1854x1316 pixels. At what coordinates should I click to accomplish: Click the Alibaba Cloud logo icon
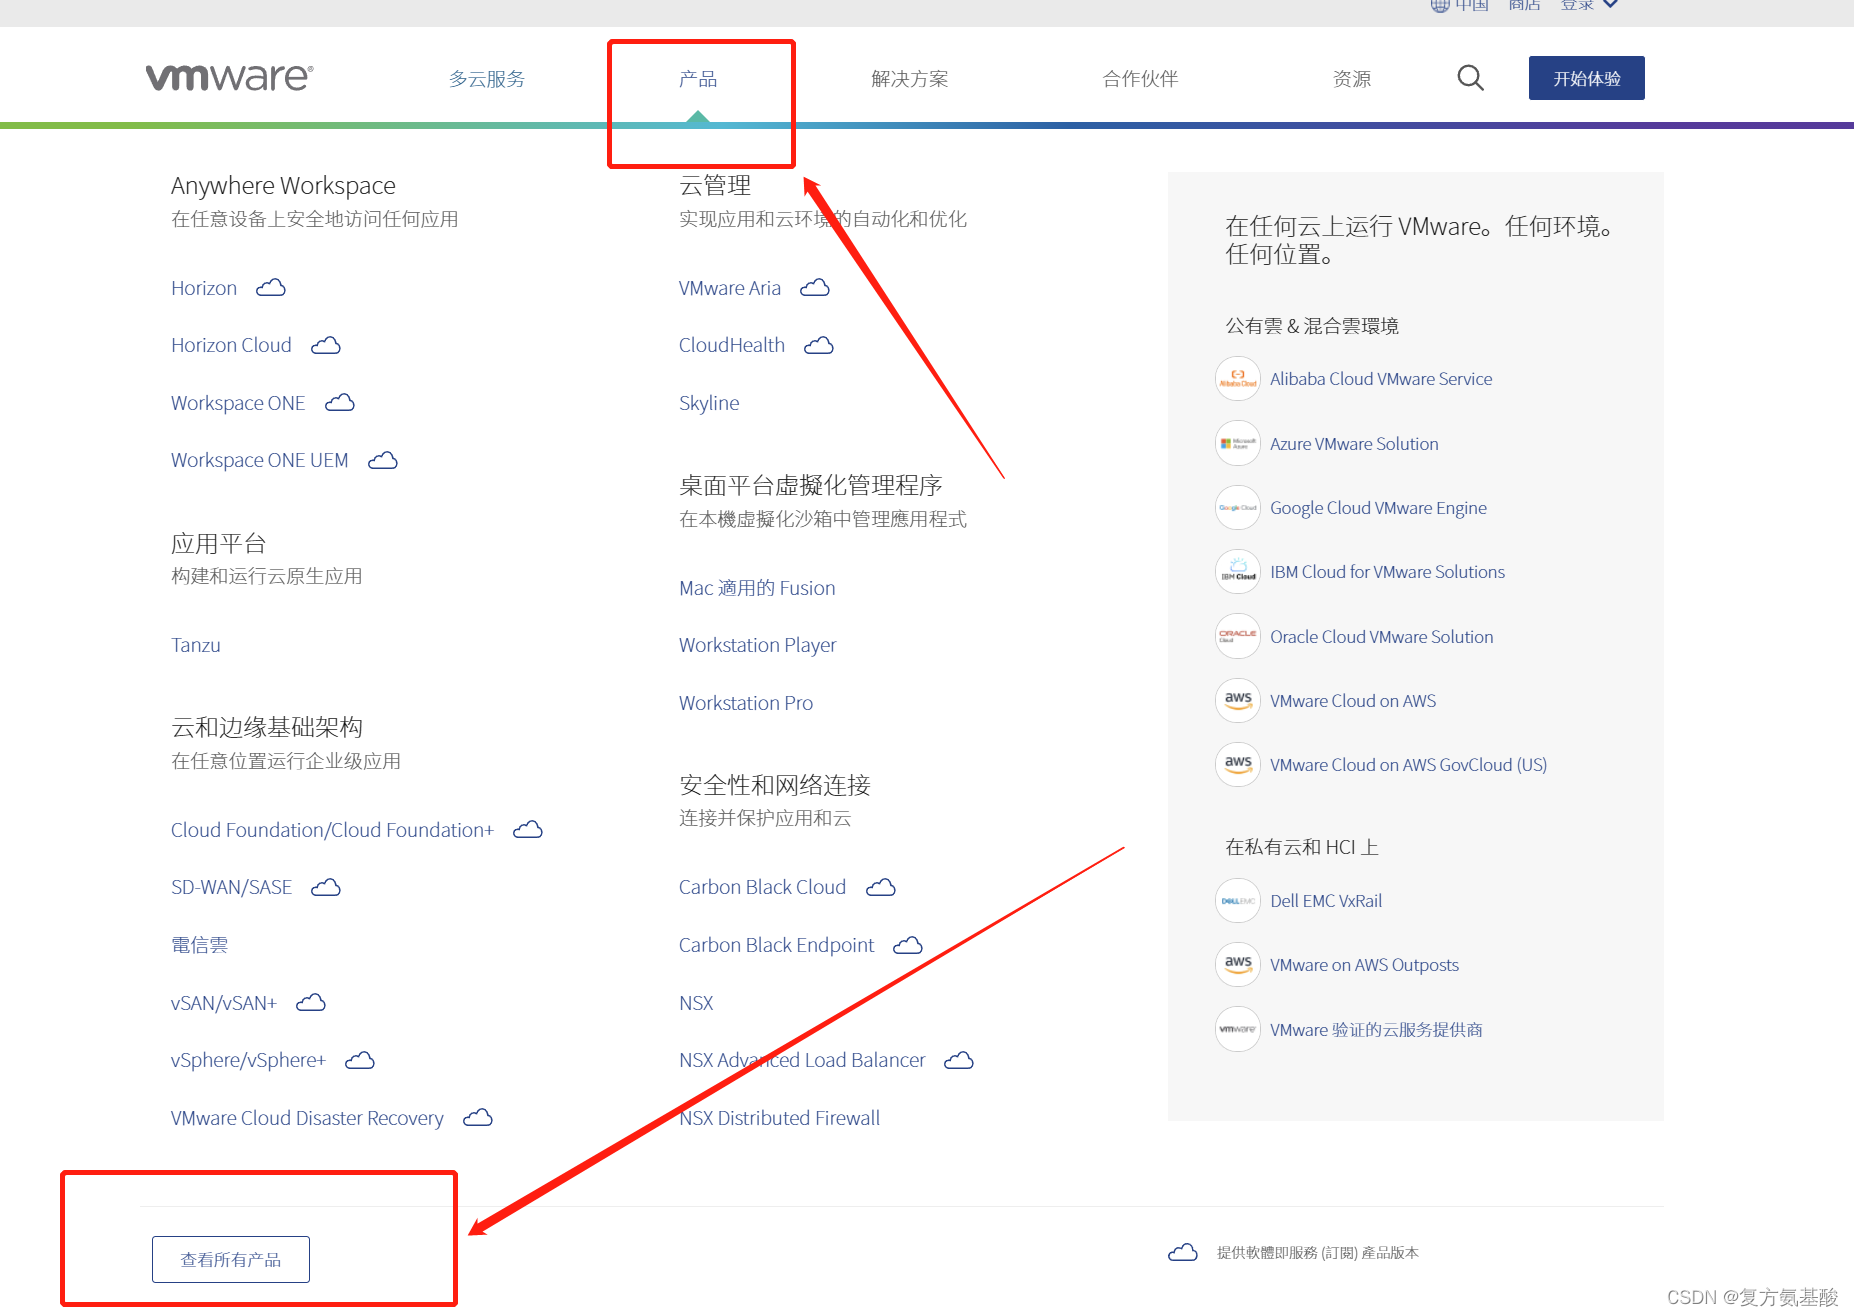(x=1238, y=379)
